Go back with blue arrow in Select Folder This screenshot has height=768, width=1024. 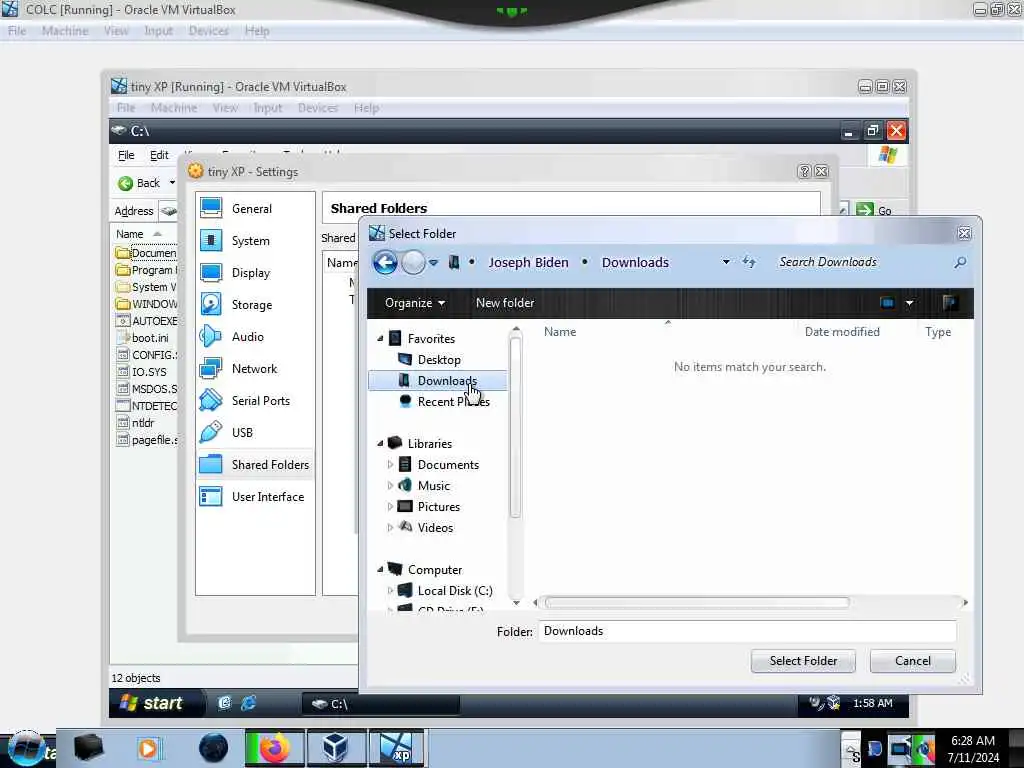[x=385, y=263]
